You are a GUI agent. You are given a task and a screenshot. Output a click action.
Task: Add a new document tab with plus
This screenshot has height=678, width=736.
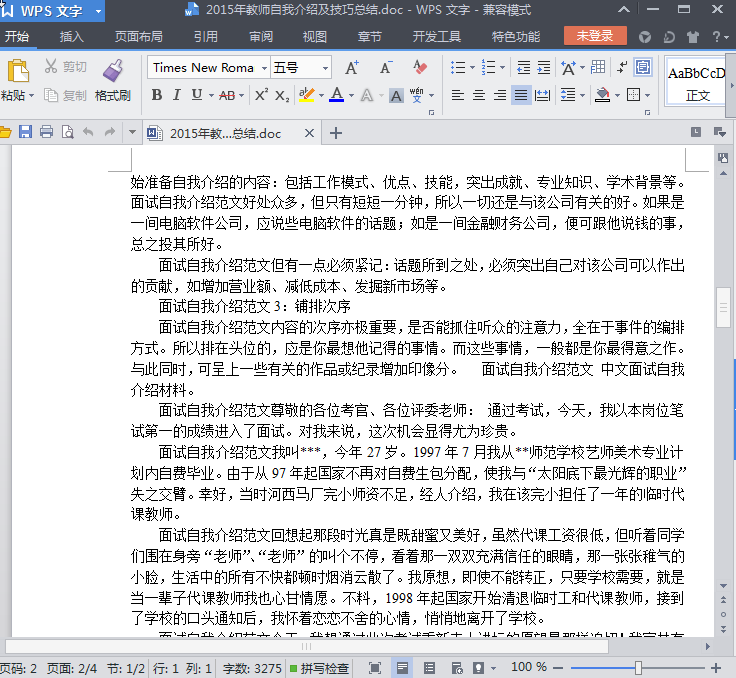coord(336,133)
